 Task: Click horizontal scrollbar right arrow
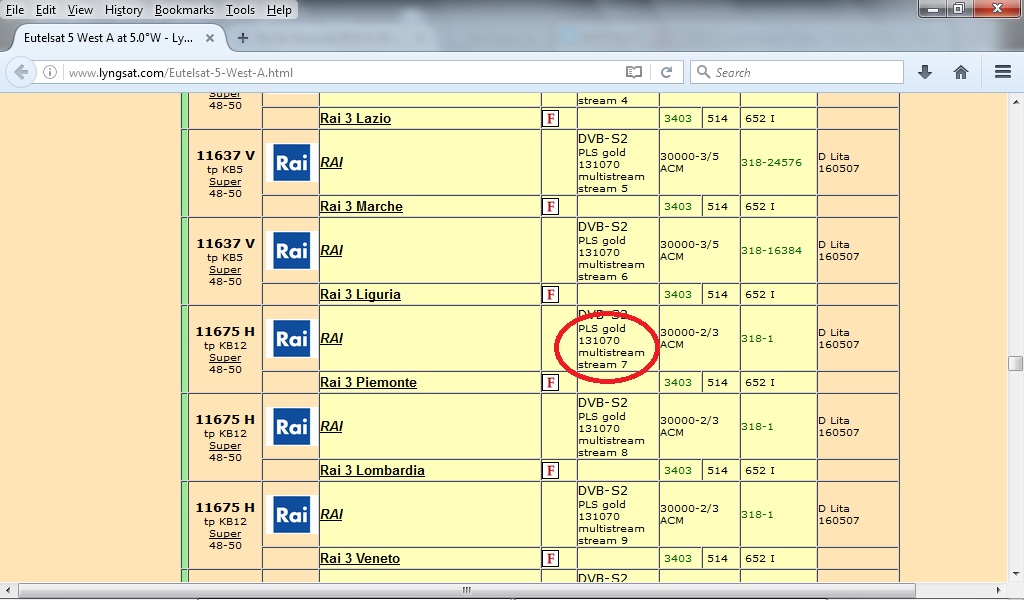pyautogui.click(x=999, y=590)
